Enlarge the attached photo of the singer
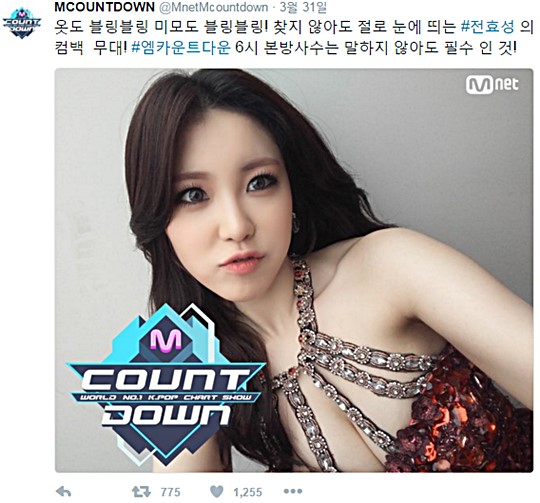This screenshot has width=540, height=503. click(x=294, y=270)
